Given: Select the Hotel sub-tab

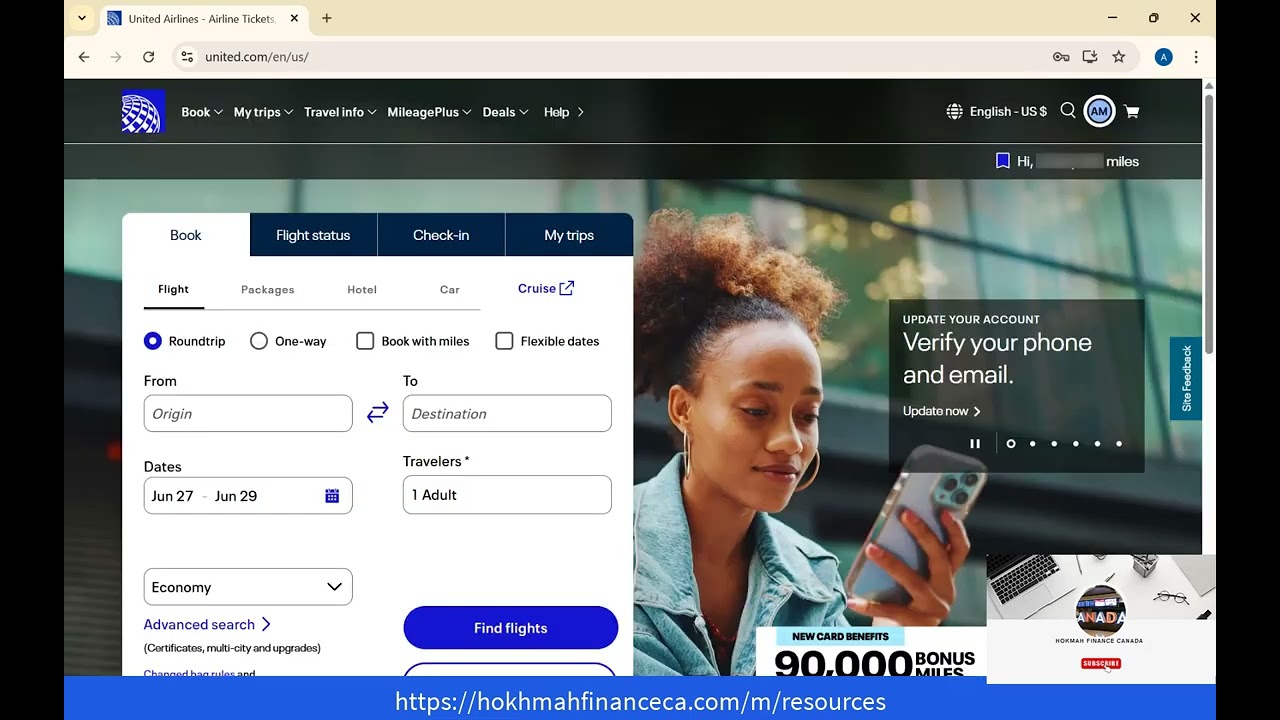Looking at the screenshot, I should [362, 290].
